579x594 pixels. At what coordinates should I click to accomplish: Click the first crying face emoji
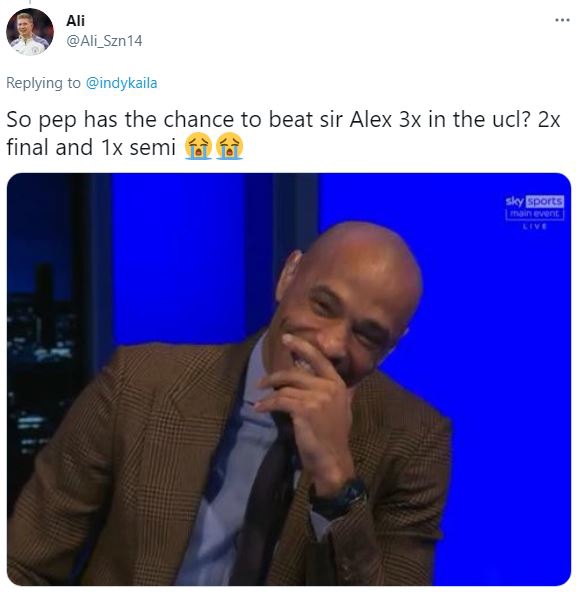point(198,146)
